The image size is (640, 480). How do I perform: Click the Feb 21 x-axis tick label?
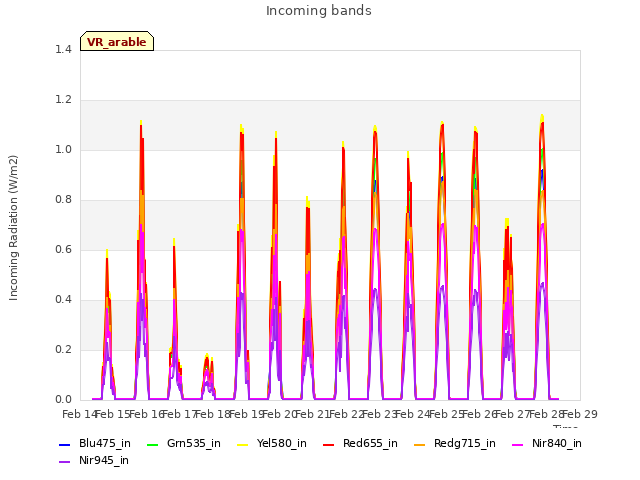pyautogui.click(x=312, y=414)
